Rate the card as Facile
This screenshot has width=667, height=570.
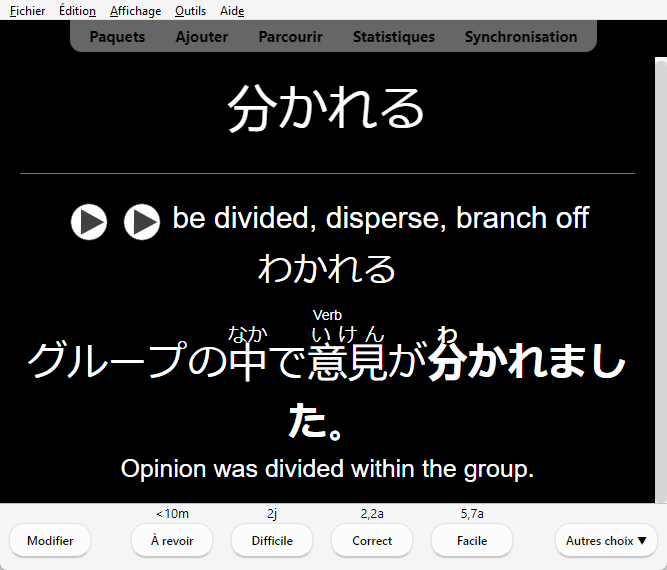point(472,541)
